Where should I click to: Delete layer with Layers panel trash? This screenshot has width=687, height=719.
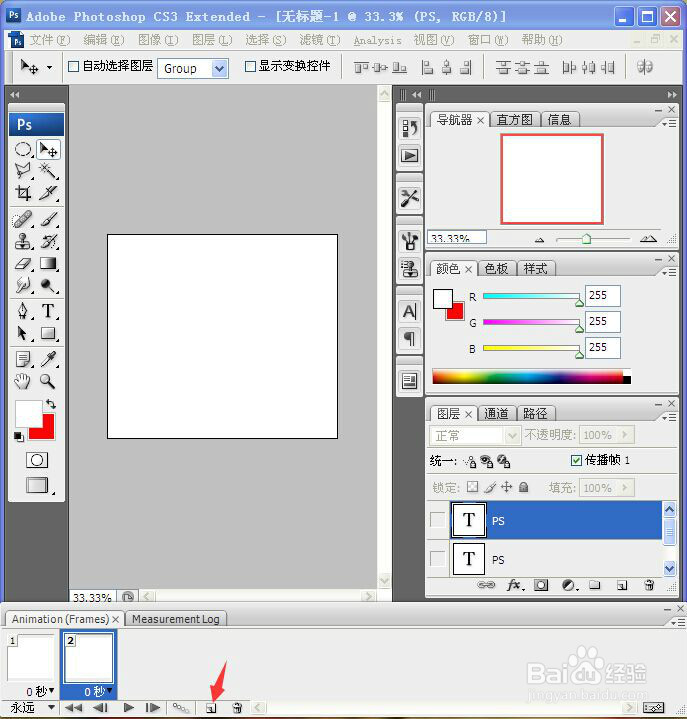649,585
